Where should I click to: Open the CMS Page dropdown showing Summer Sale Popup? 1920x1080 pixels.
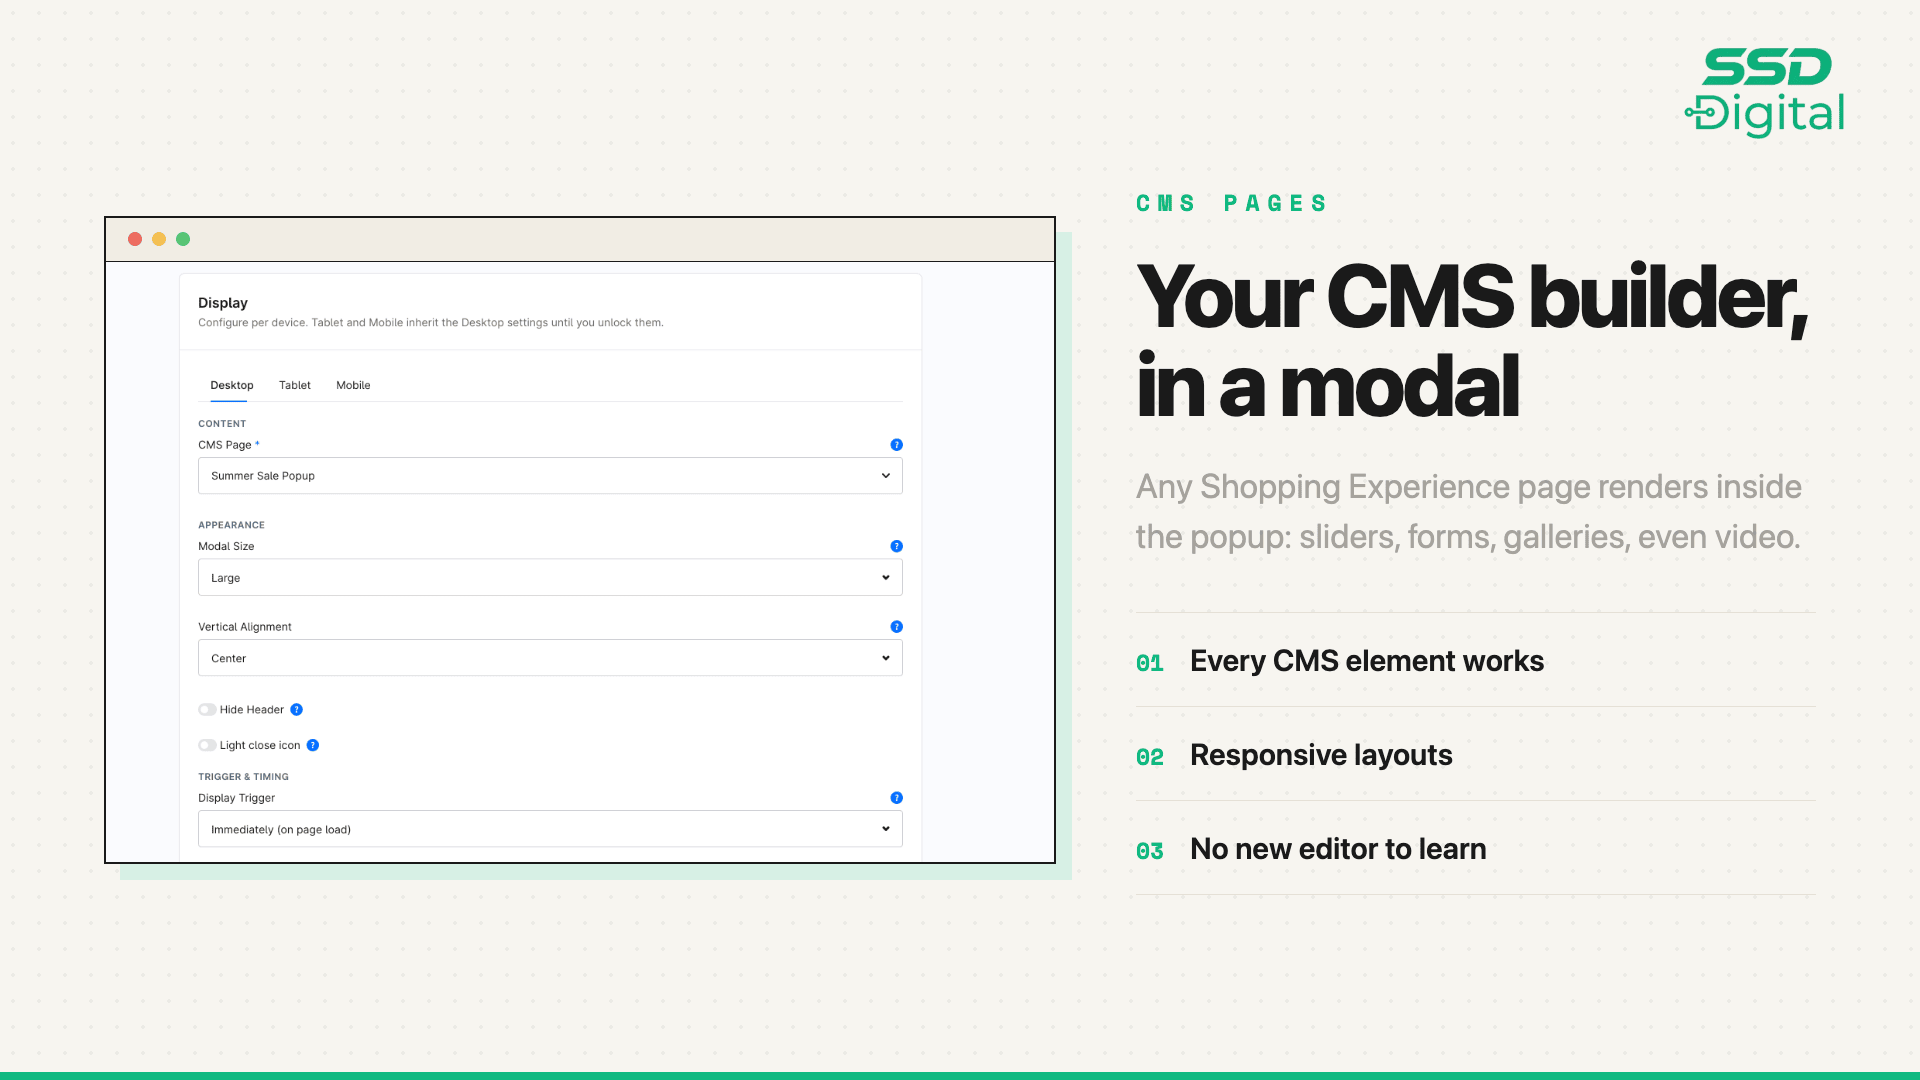tap(550, 476)
